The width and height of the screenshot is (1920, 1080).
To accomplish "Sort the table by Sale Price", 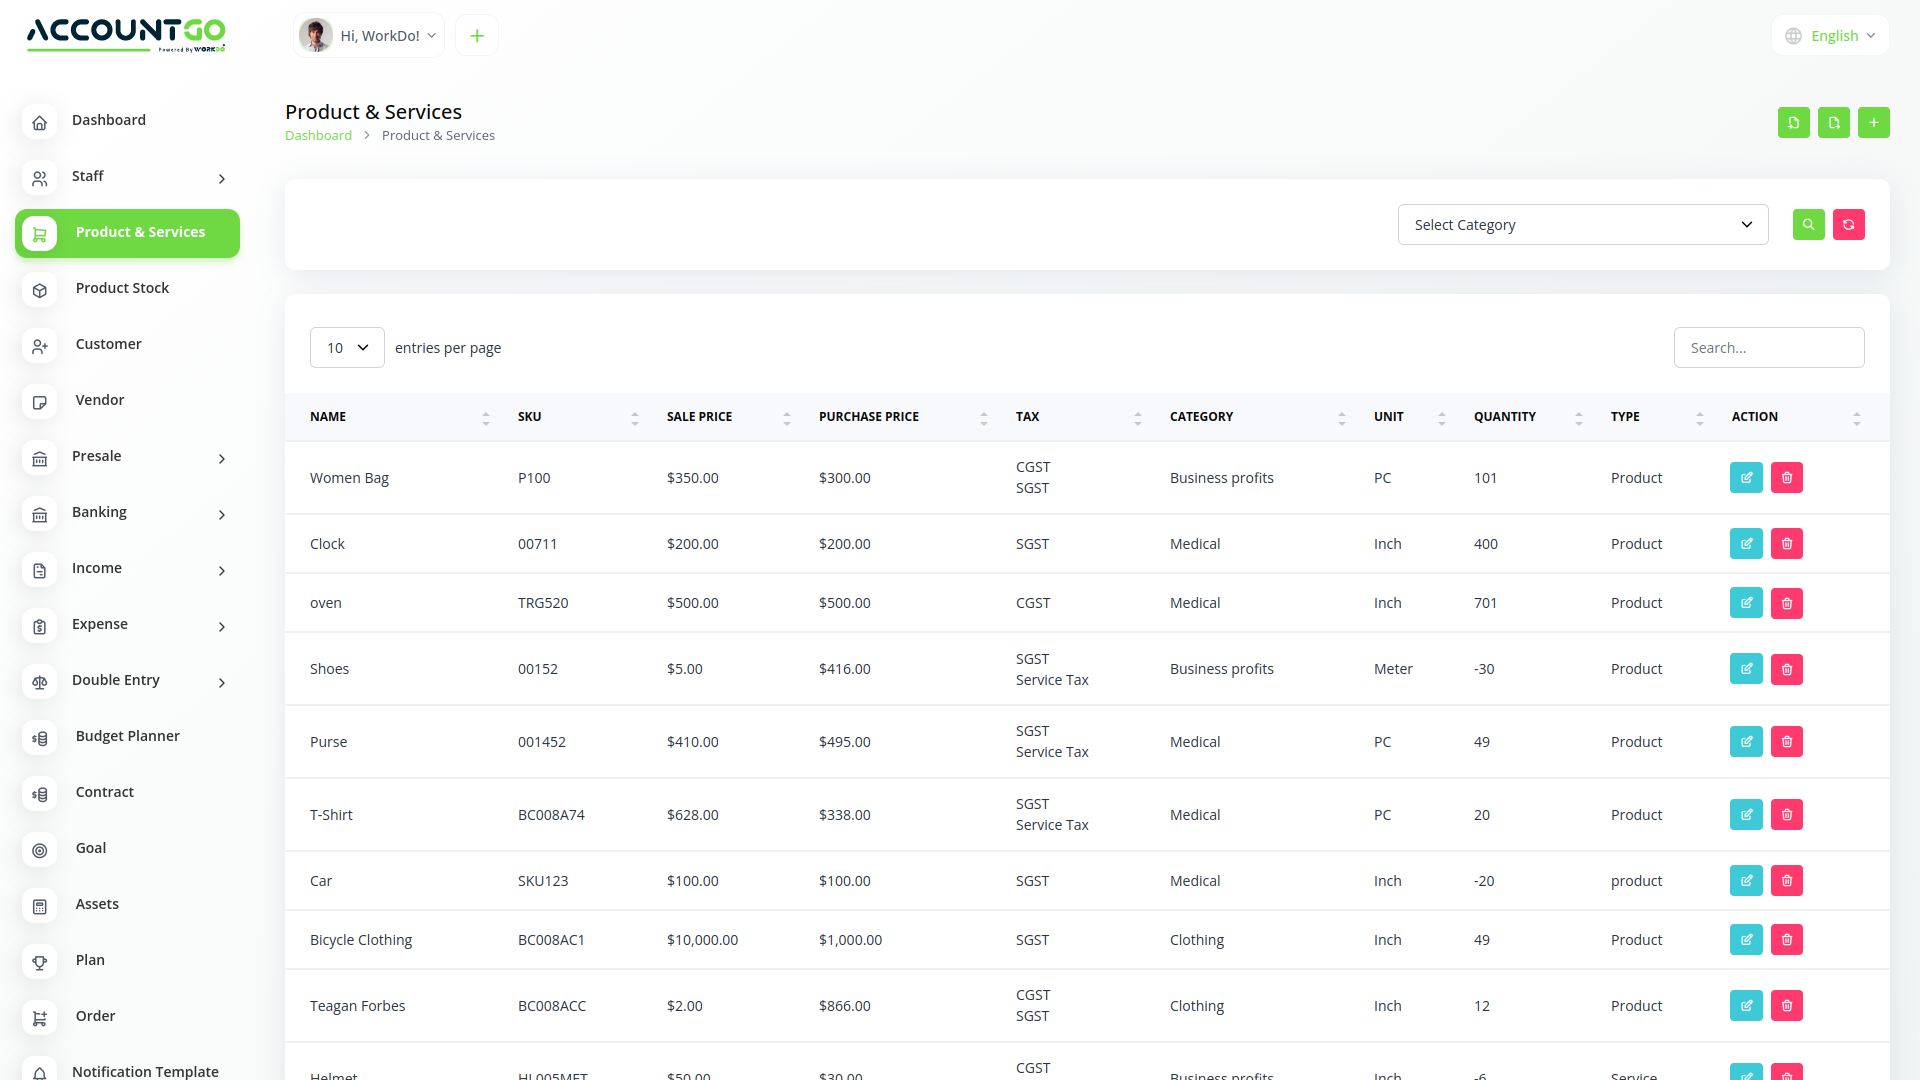I will click(786, 417).
